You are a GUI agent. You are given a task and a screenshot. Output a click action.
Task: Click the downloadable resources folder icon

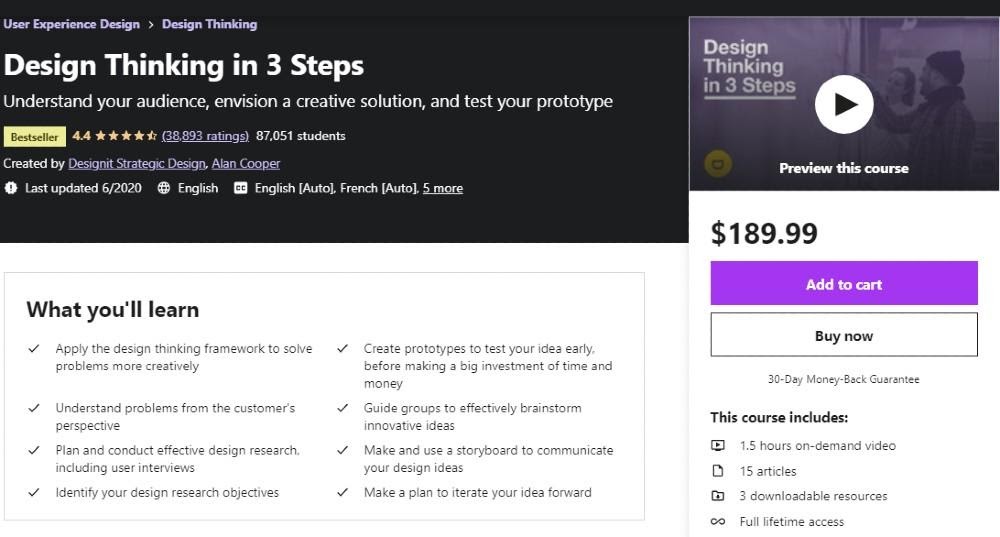717,496
